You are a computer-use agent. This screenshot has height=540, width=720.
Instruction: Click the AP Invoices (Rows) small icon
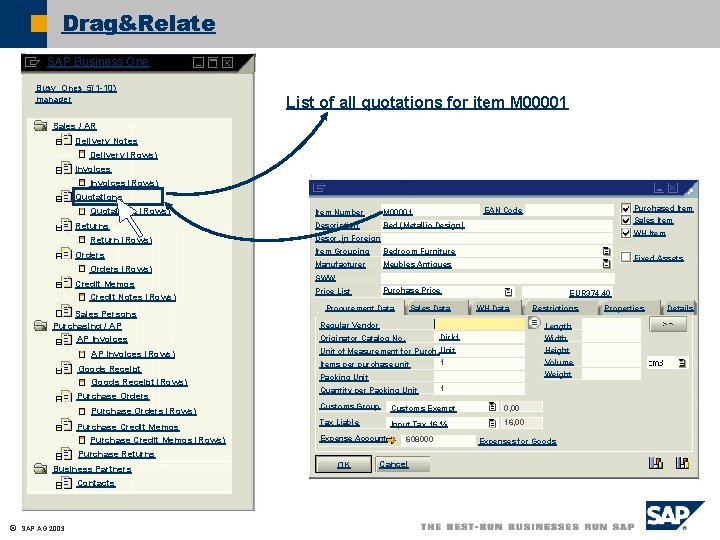tap(82, 354)
